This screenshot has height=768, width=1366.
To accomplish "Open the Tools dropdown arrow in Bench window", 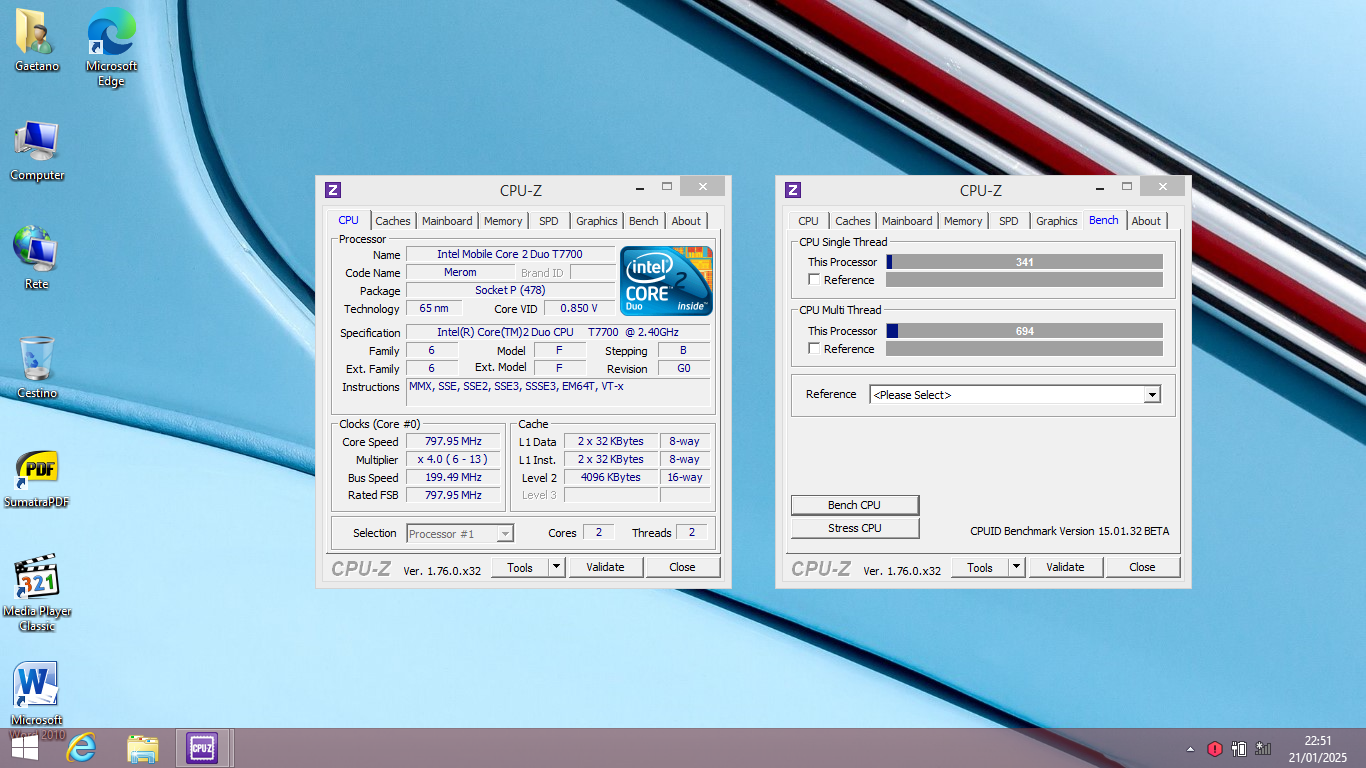I will point(1016,567).
